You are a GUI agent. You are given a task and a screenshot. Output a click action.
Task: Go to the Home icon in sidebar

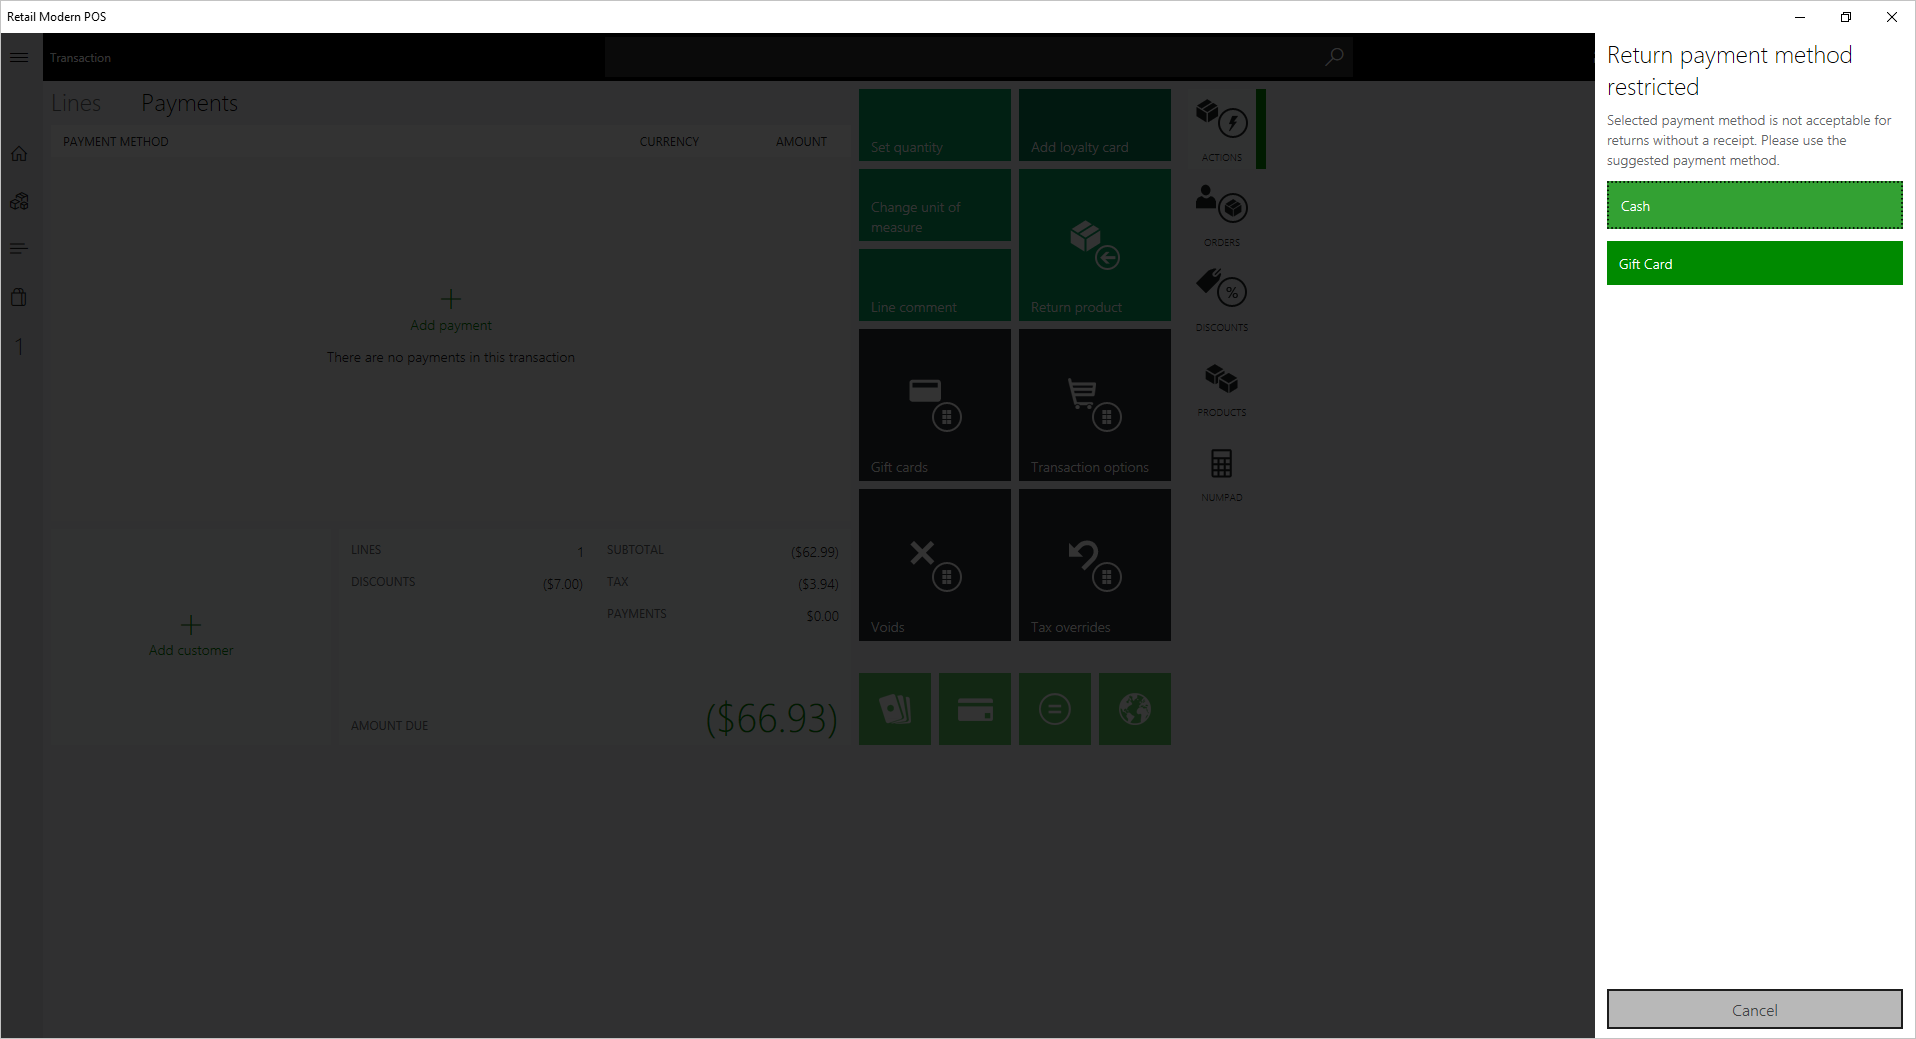point(19,154)
